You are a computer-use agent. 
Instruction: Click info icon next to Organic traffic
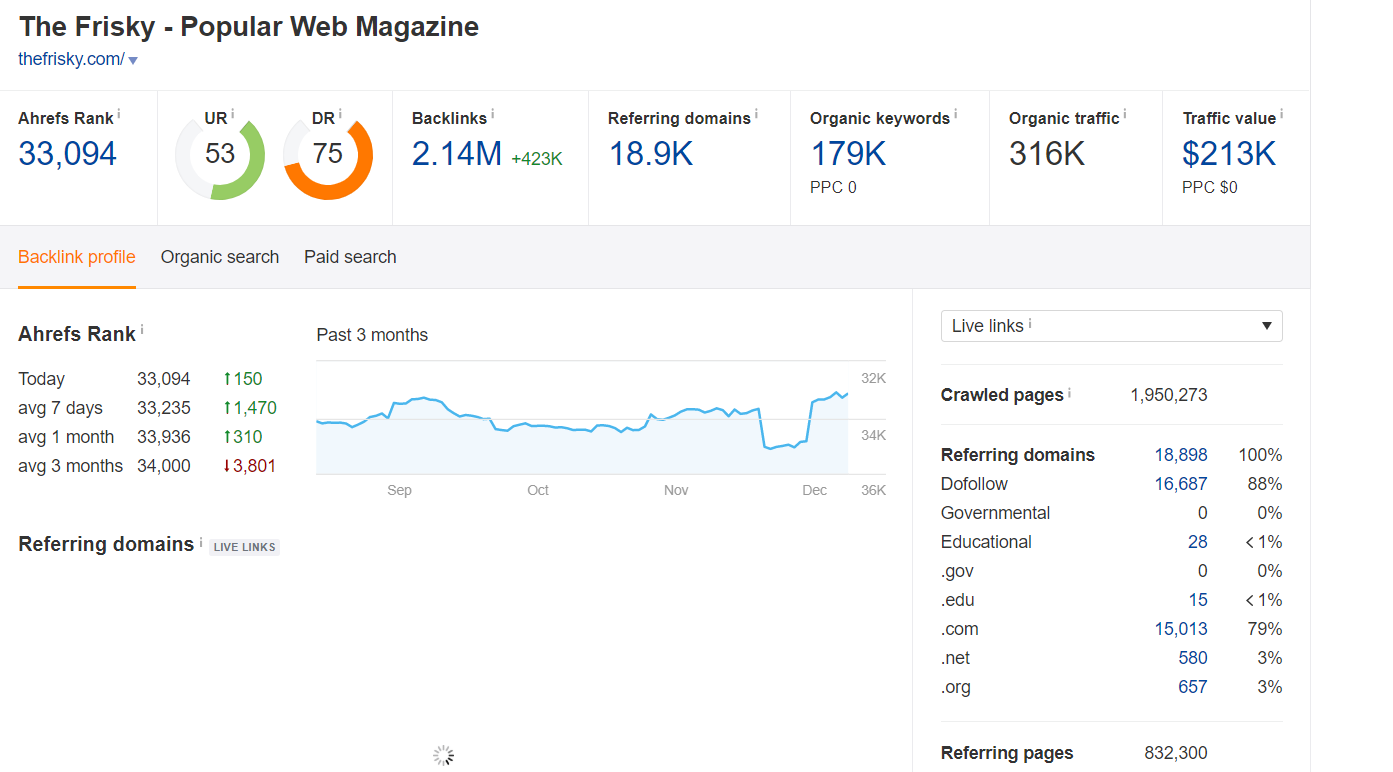coord(1126,115)
